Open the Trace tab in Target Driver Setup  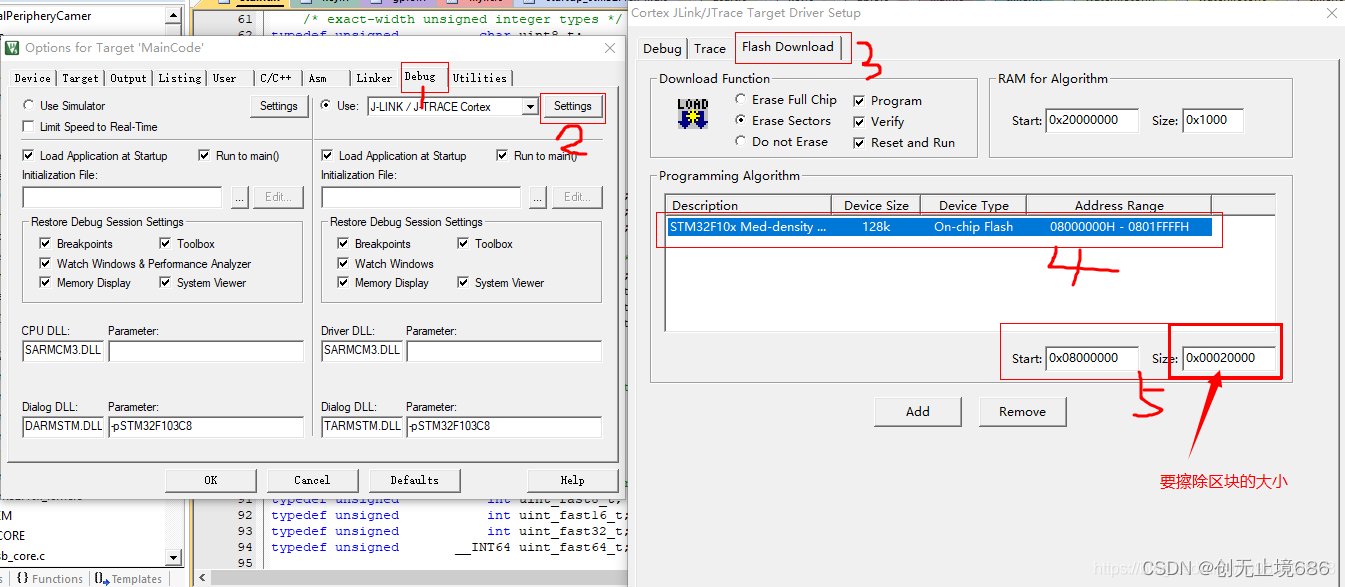point(710,48)
